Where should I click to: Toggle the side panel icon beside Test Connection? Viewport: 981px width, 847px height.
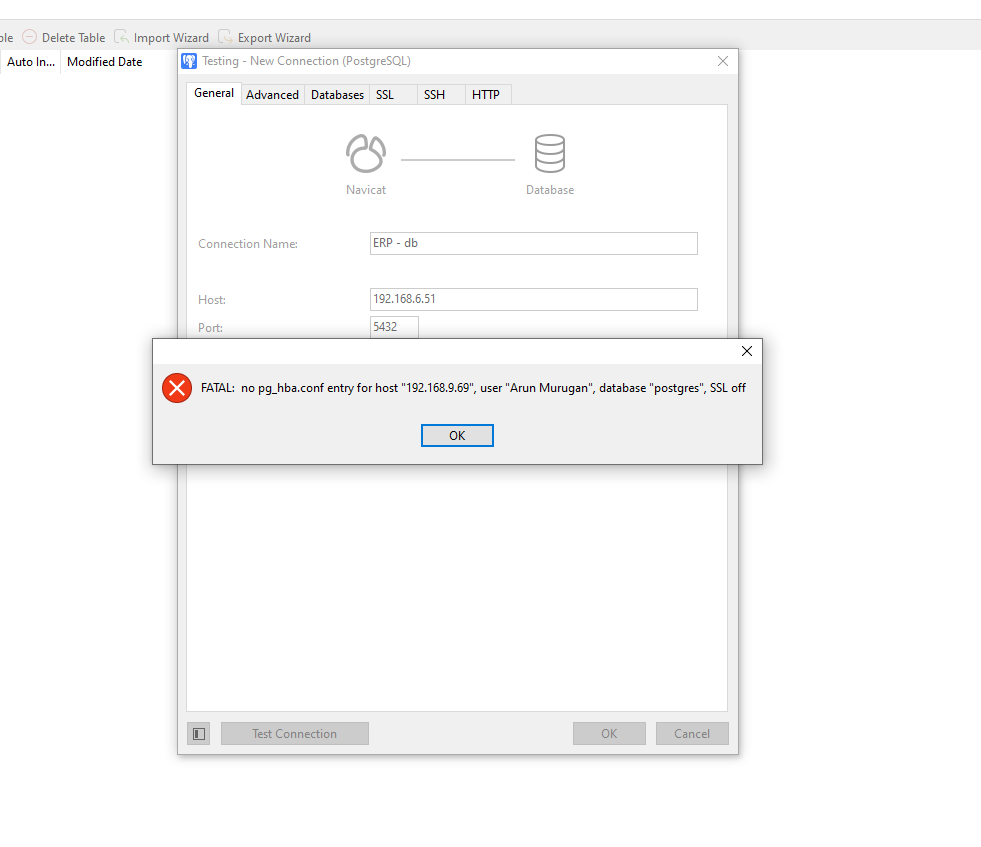[x=198, y=734]
